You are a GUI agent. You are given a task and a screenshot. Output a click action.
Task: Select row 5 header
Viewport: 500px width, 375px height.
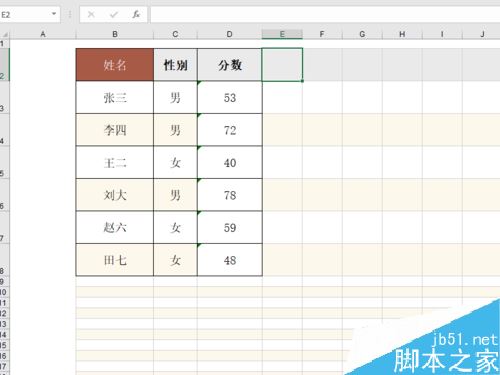coord(4,163)
